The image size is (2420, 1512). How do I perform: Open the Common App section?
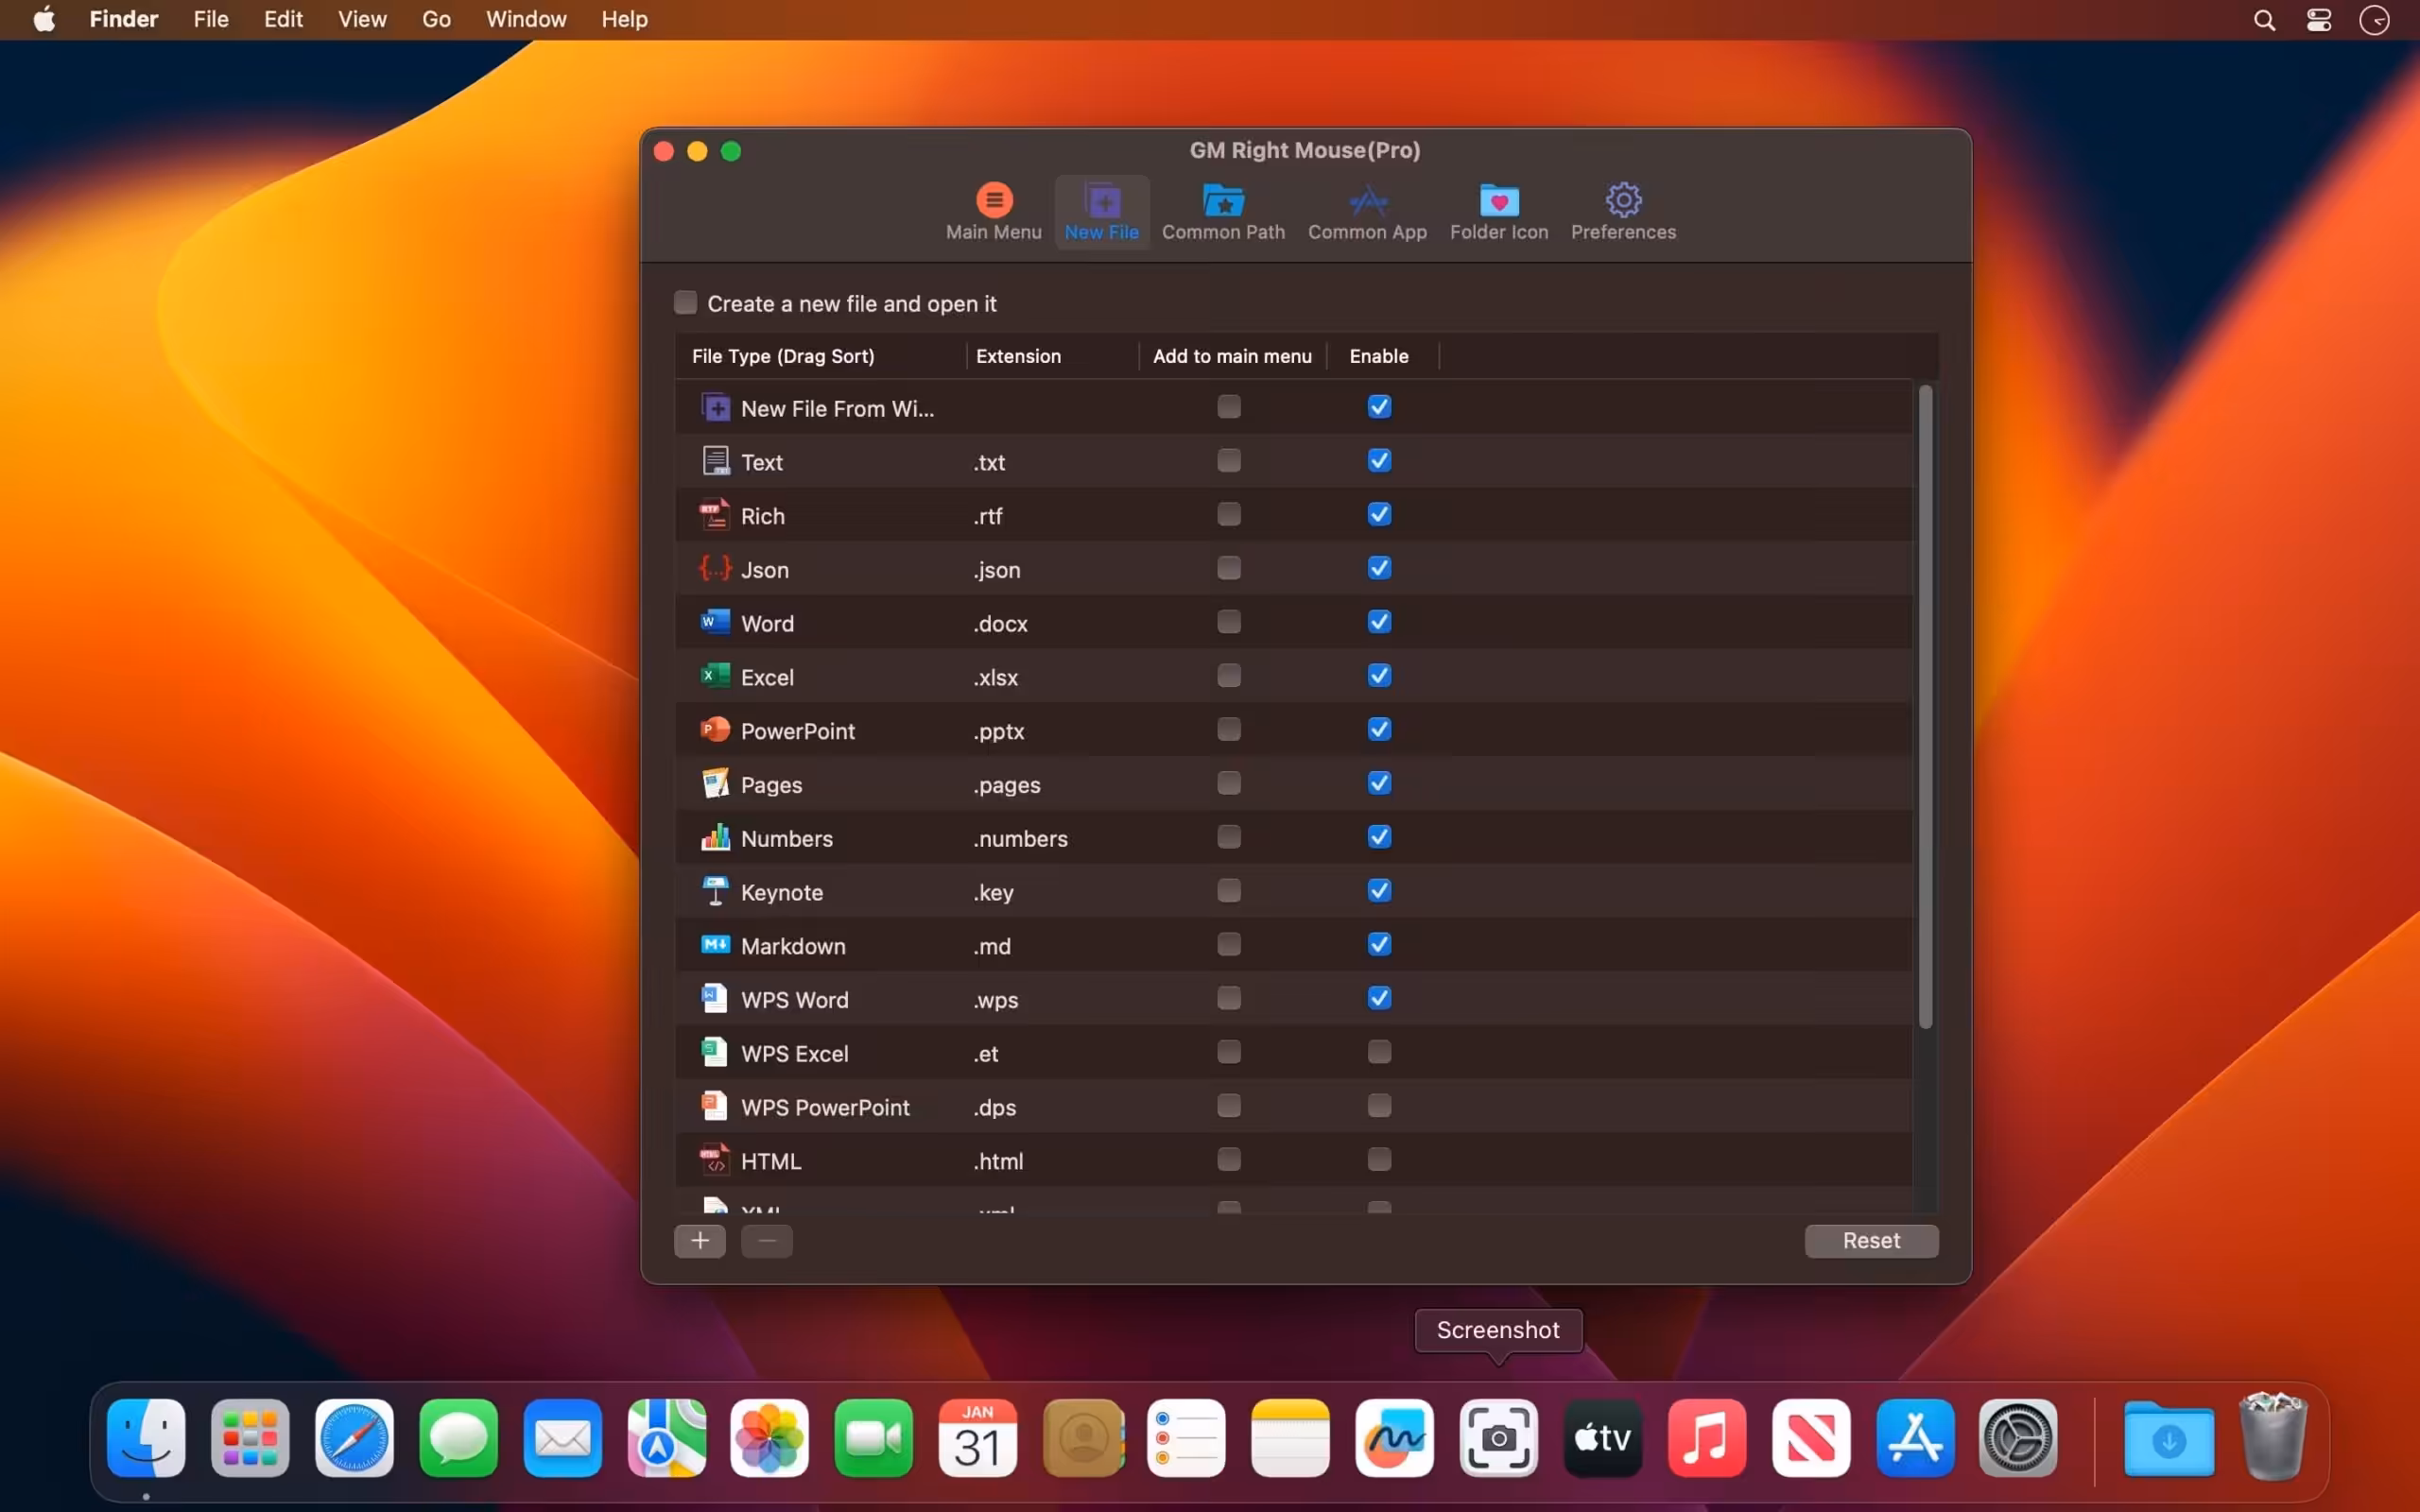[1367, 212]
